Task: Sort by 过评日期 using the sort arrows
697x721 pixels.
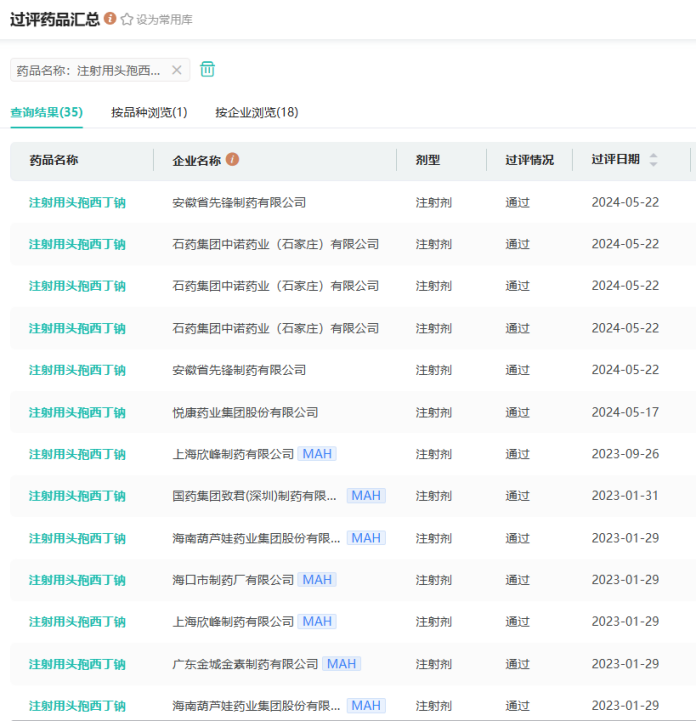Action: [x=654, y=160]
